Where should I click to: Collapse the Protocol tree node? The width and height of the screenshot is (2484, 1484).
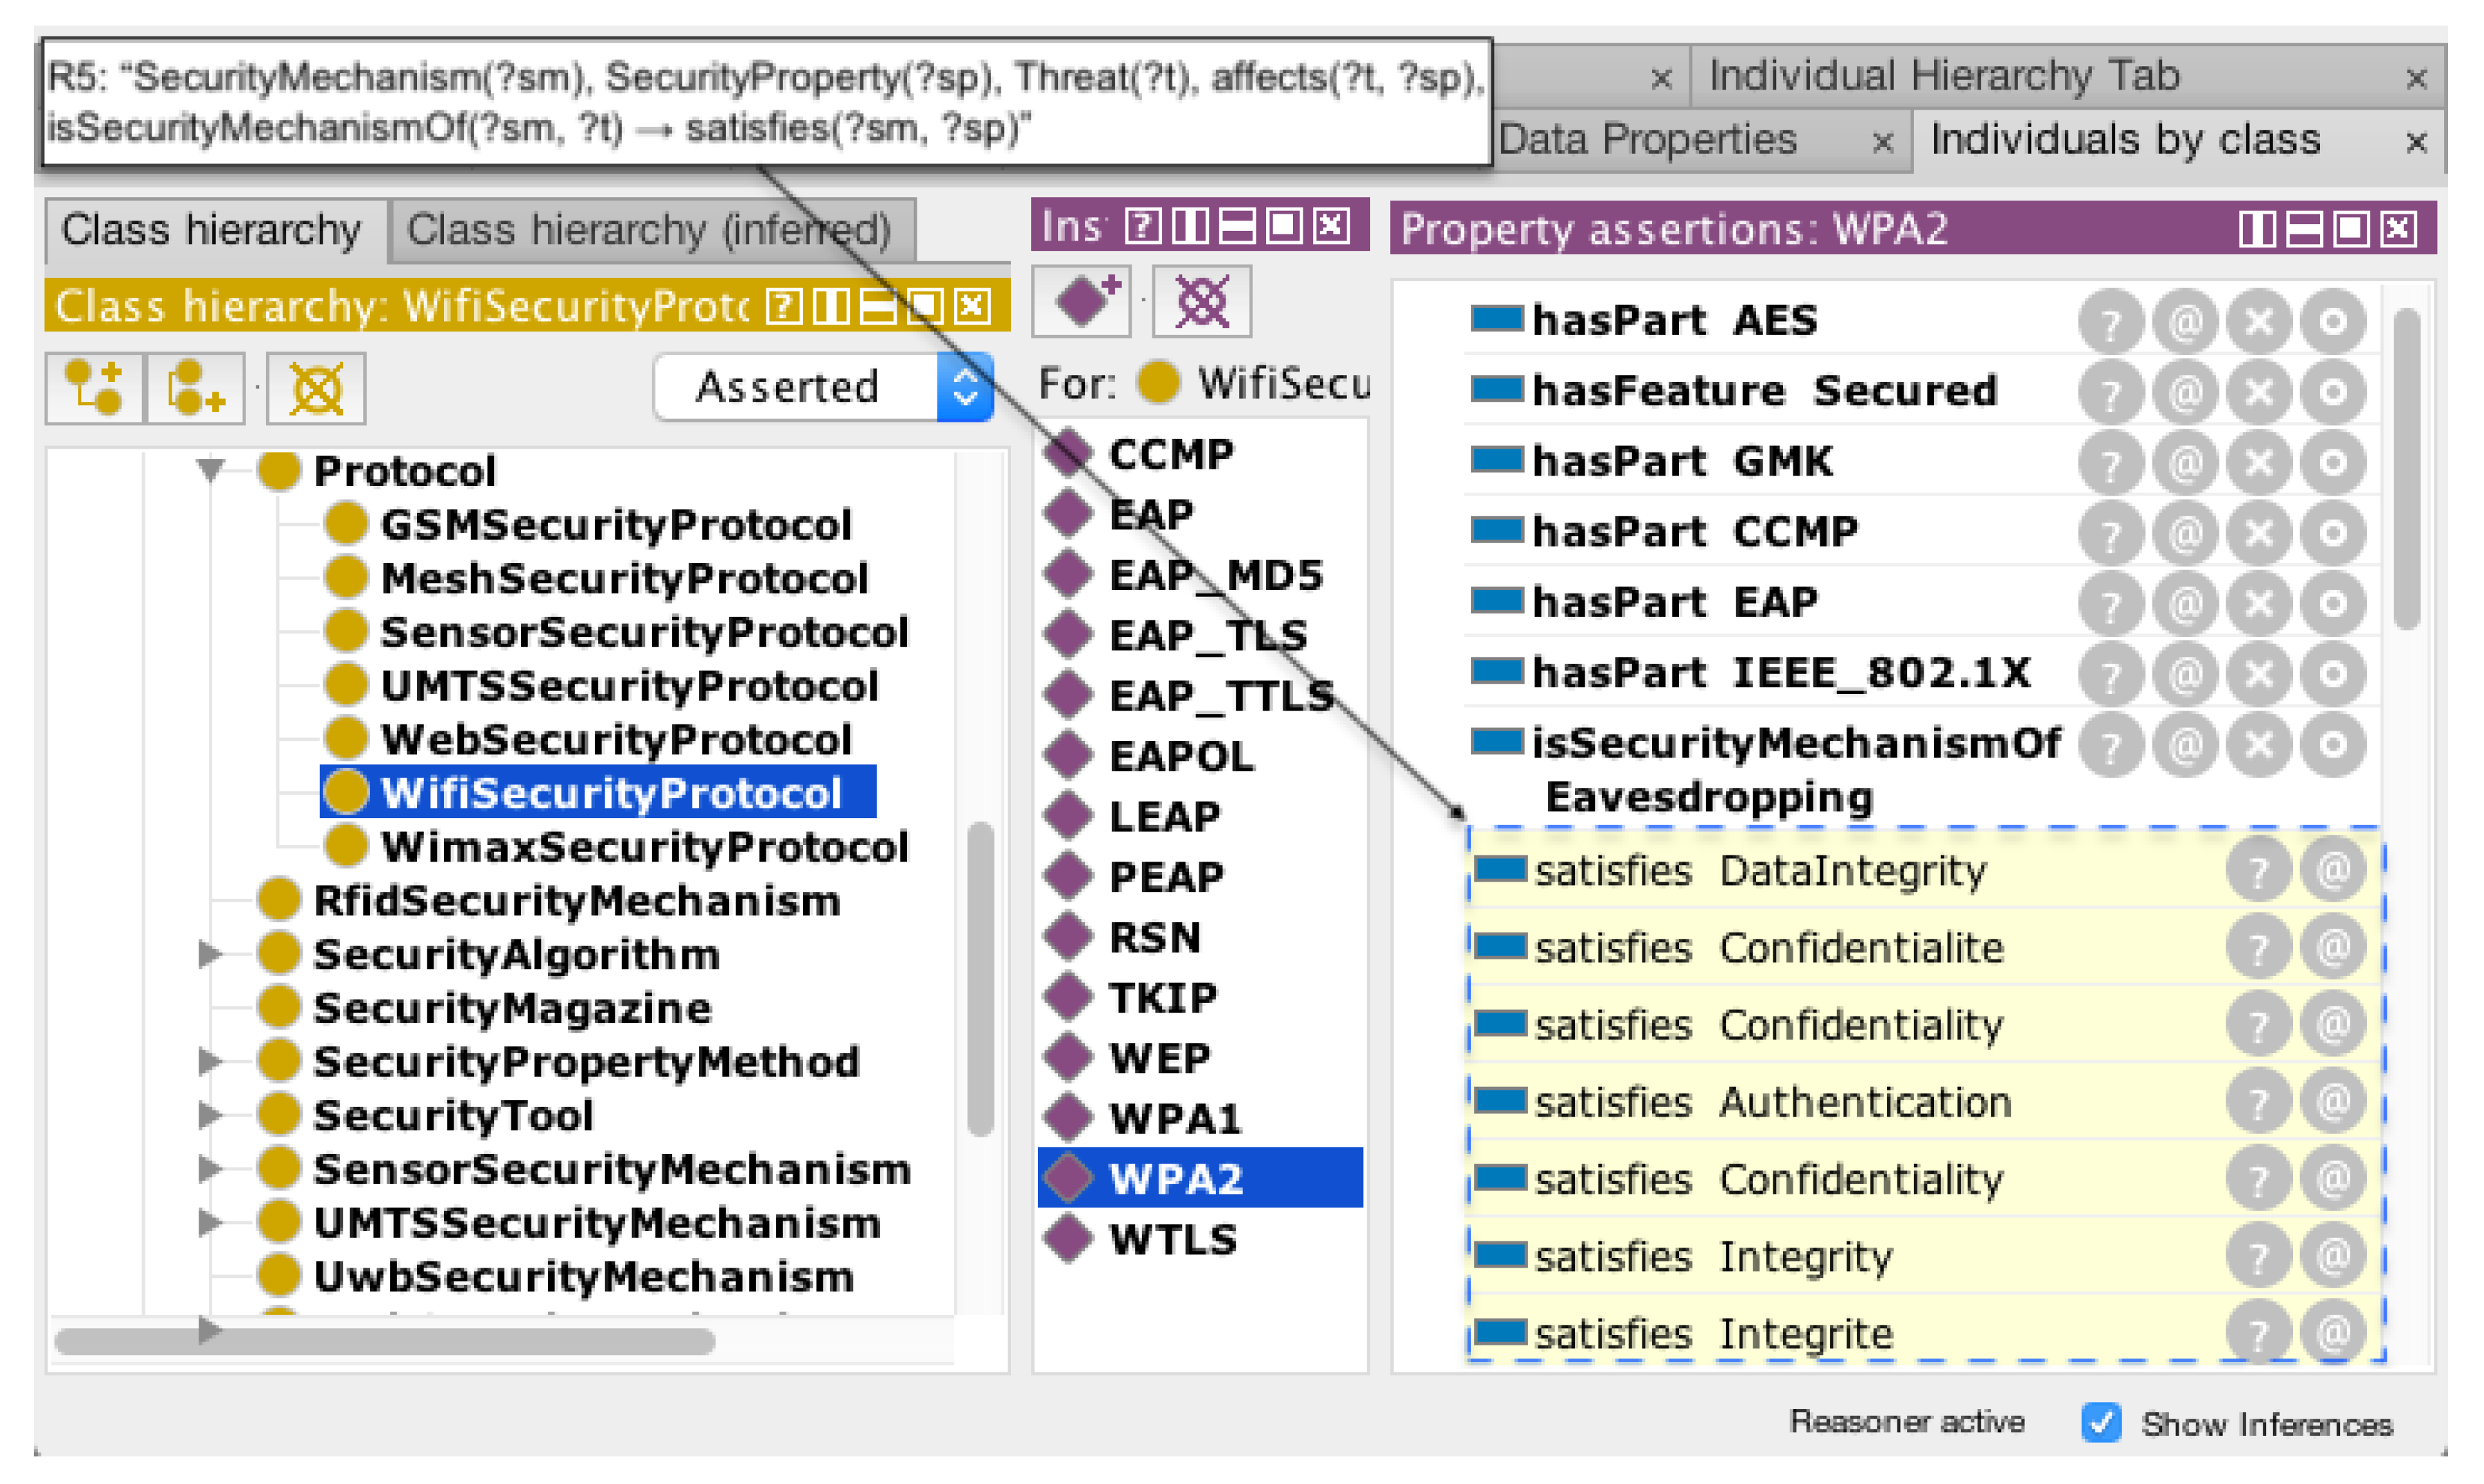210,469
